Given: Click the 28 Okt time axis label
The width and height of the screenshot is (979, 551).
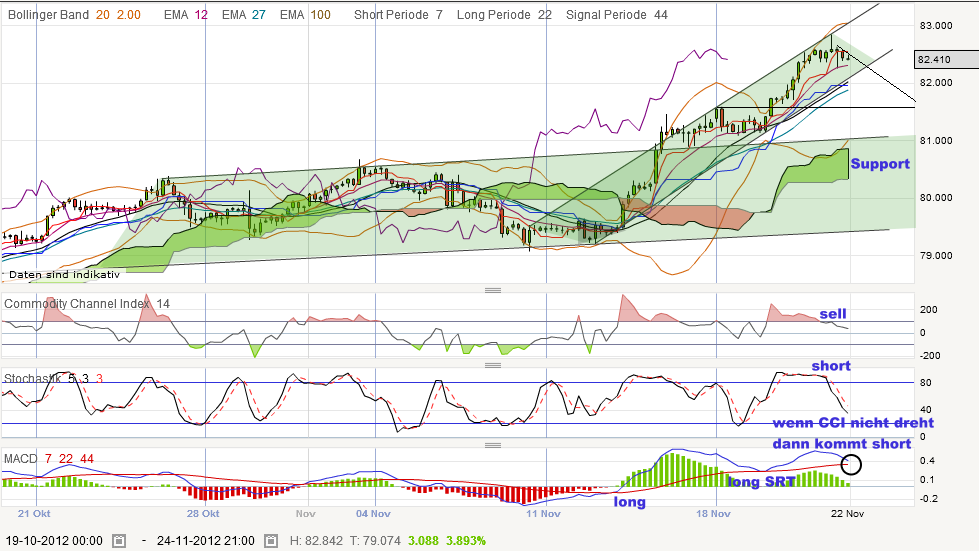Looking at the screenshot, I should pyautogui.click(x=203, y=514).
